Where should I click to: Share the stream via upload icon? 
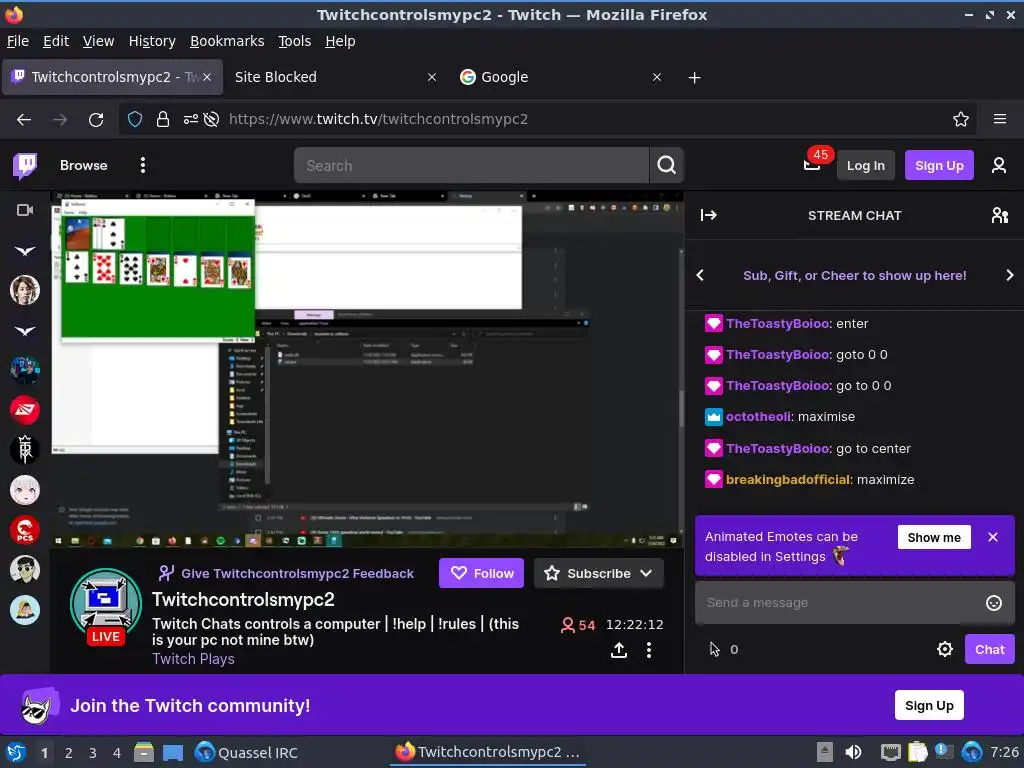(x=619, y=650)
